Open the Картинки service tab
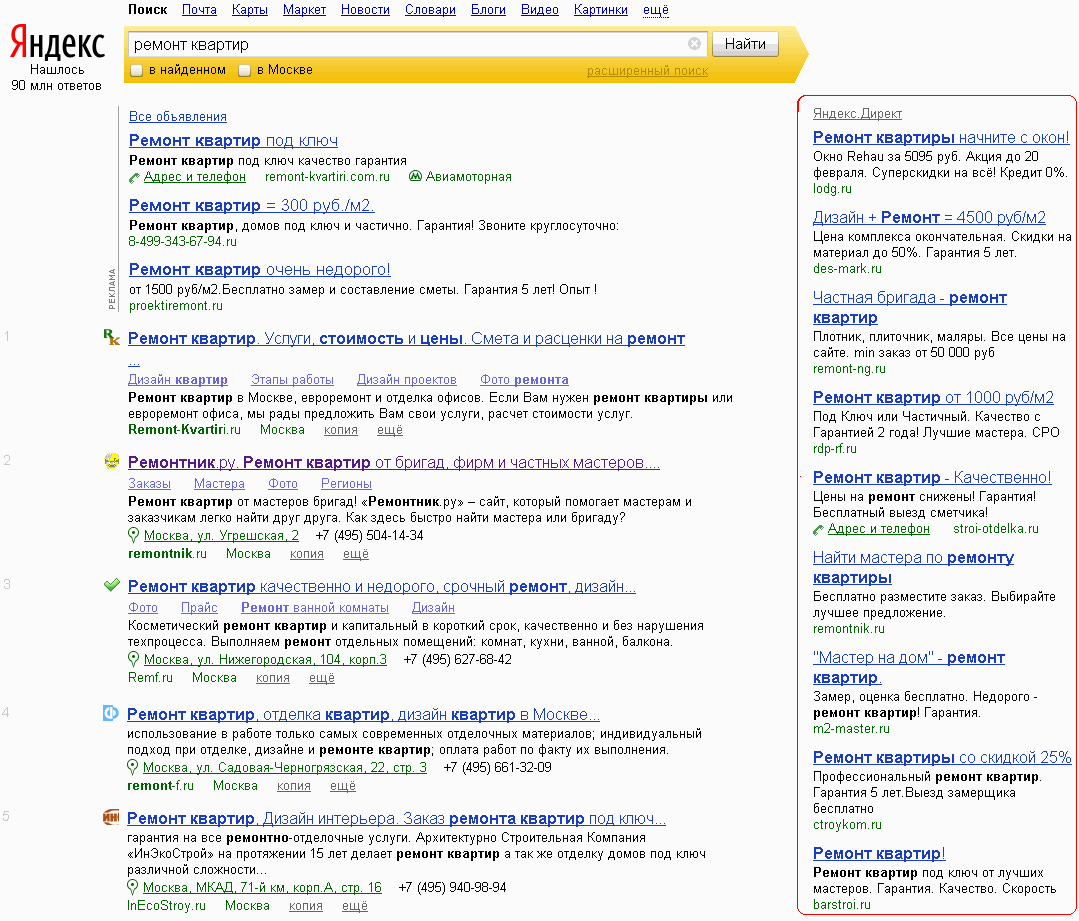1079x921 pixels. click(601, 10)
